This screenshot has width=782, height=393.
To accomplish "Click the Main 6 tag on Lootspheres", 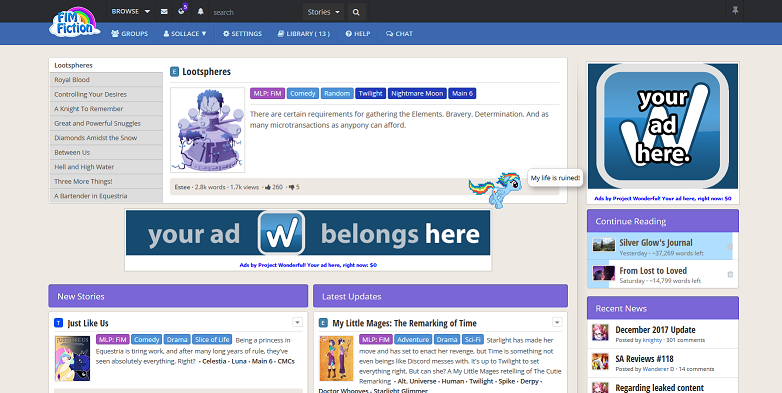I will 462,93.
